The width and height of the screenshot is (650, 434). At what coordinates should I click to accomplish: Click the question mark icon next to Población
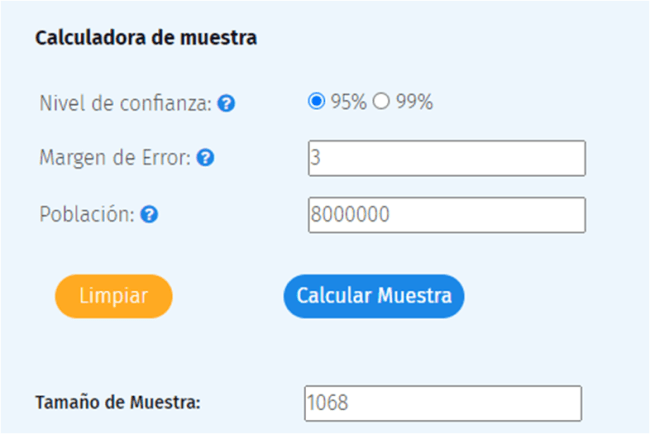pyautogui.click(x=149, y=214)
